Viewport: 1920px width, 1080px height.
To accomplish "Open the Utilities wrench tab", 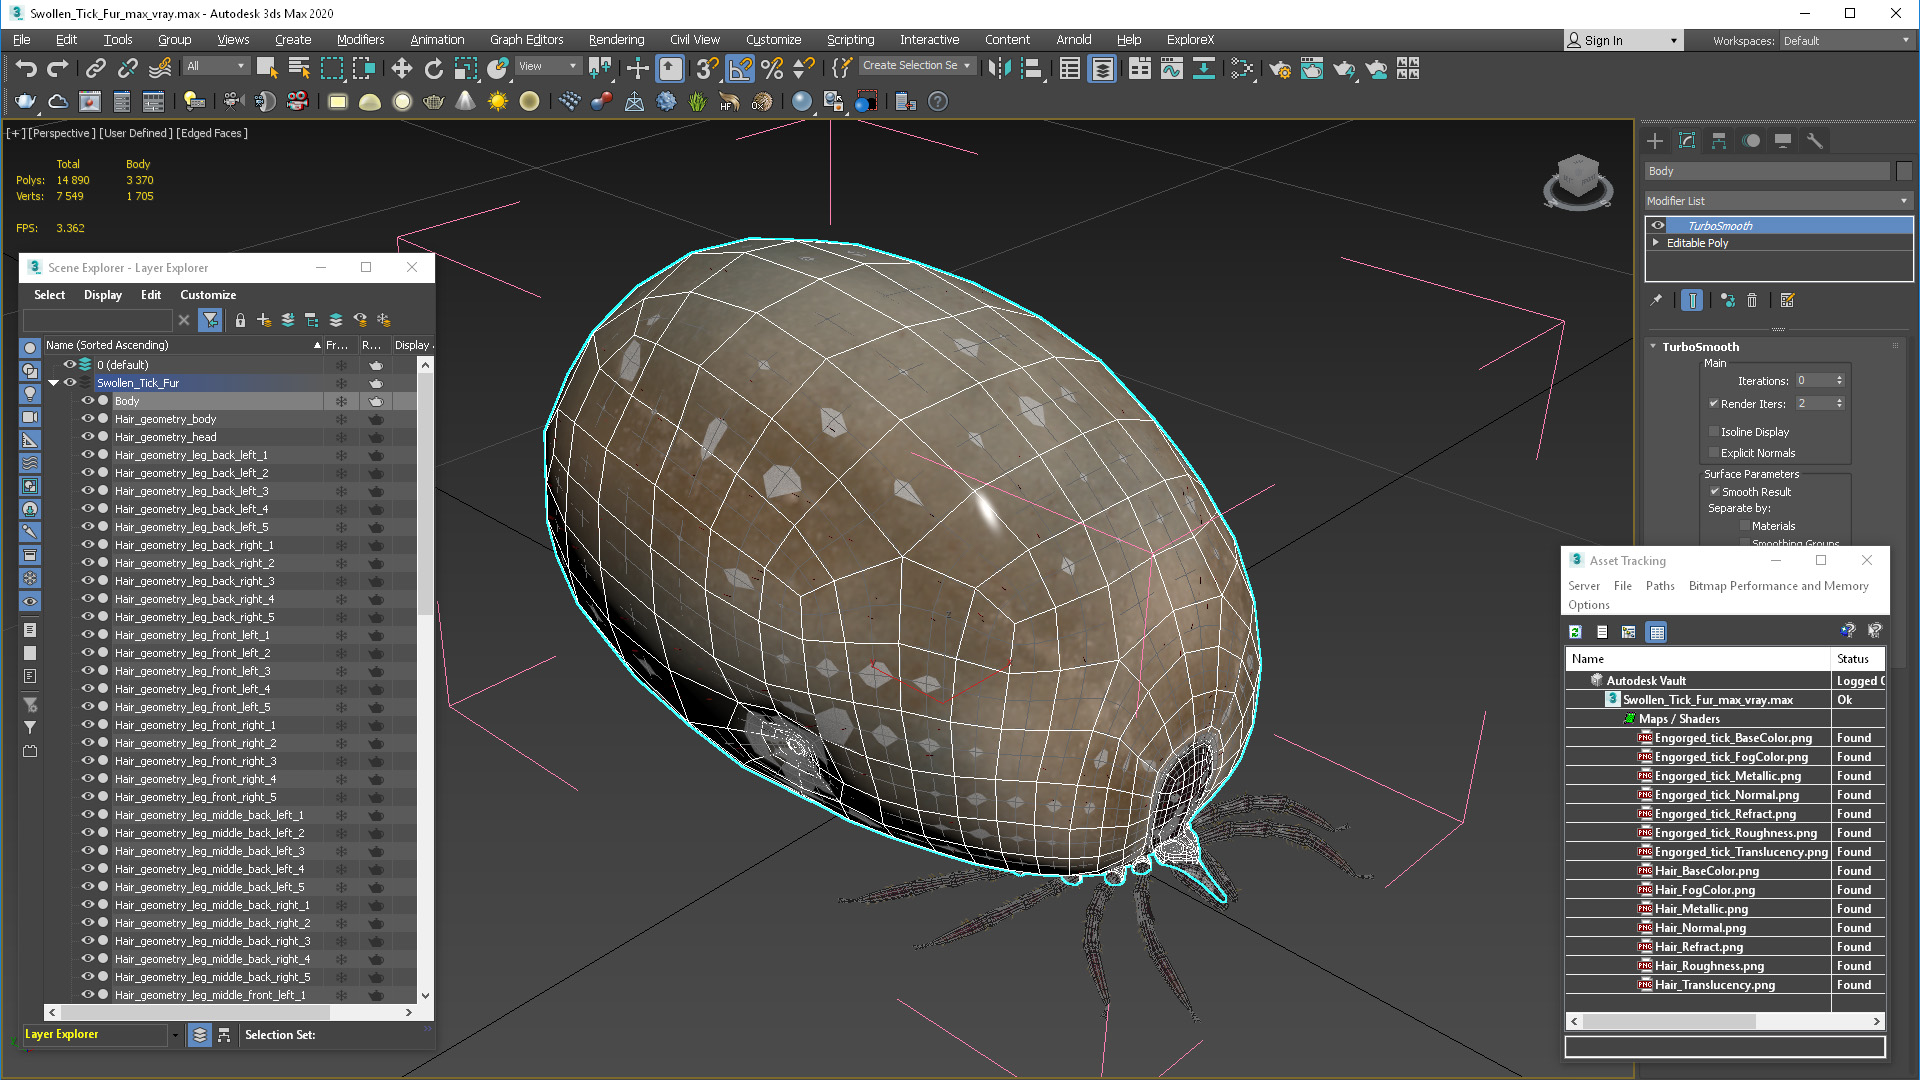I will [1815, 141].
